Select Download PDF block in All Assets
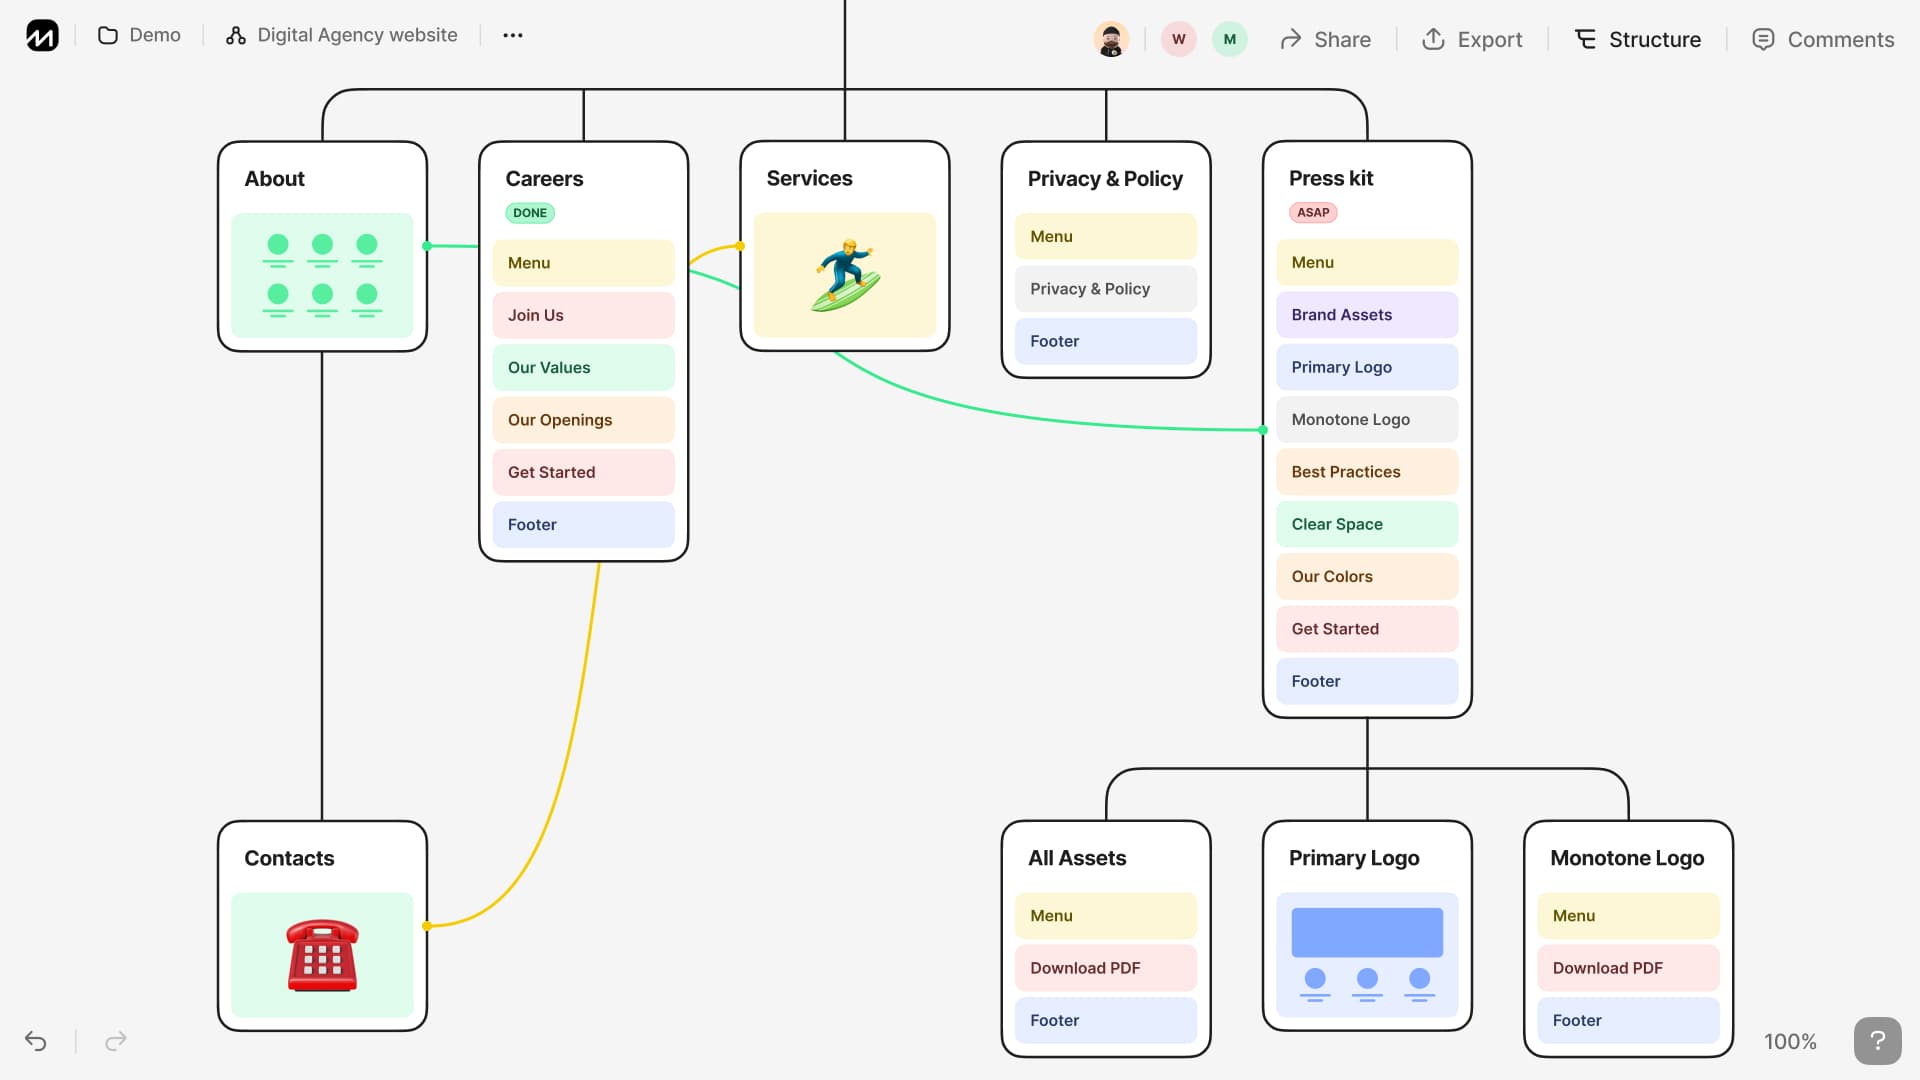 1104,968
